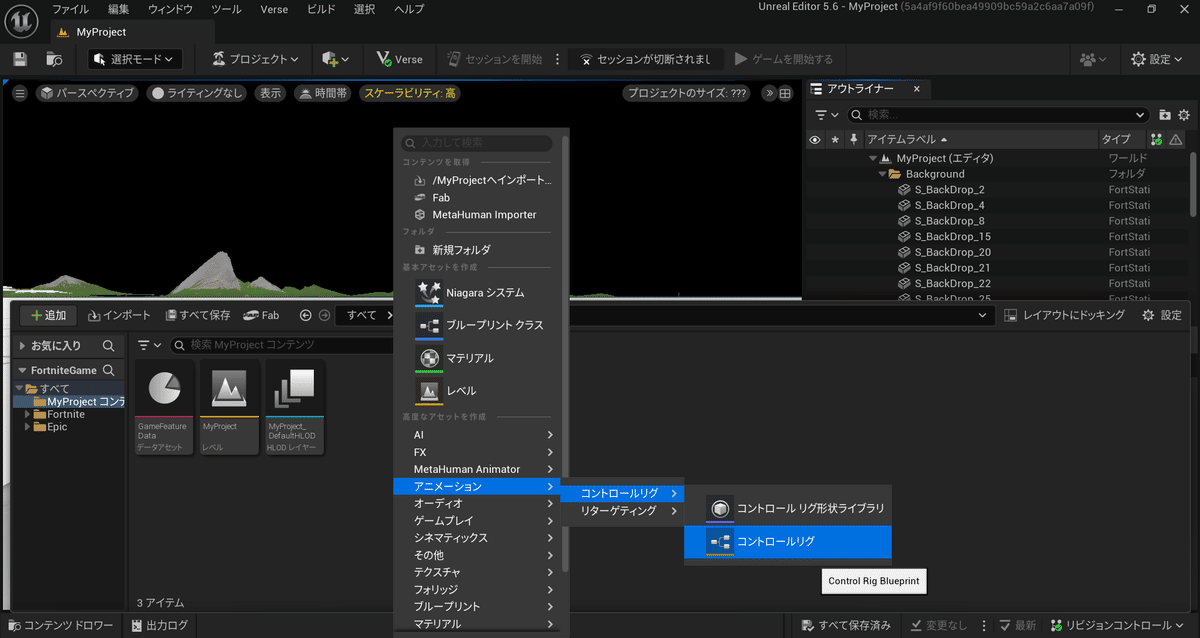Click コントロール リグ形状ライブラリ icon
This screenshot has width=1200, height=638.
click(720, 509)
